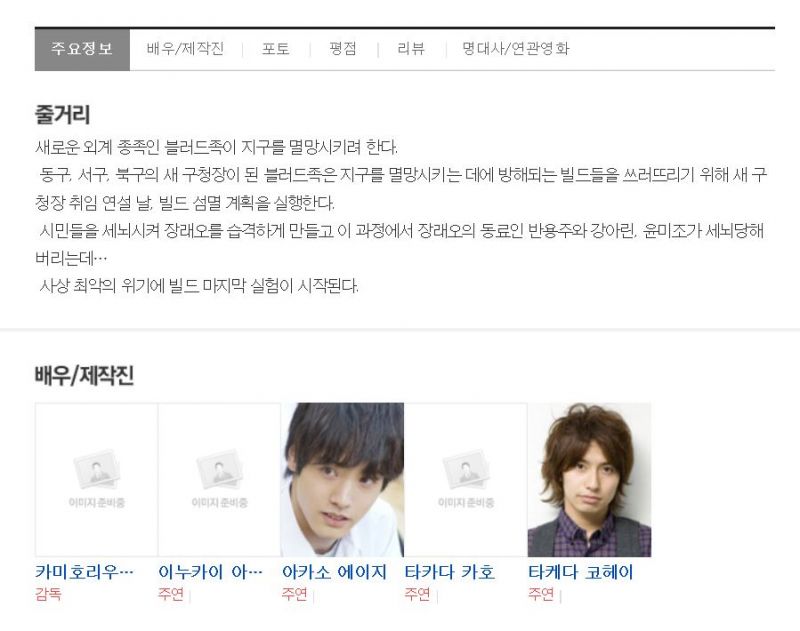Open the 명대사/연관영화 tab
The image size is (800, 631).
pyautogui.click(x=516, y=49)
